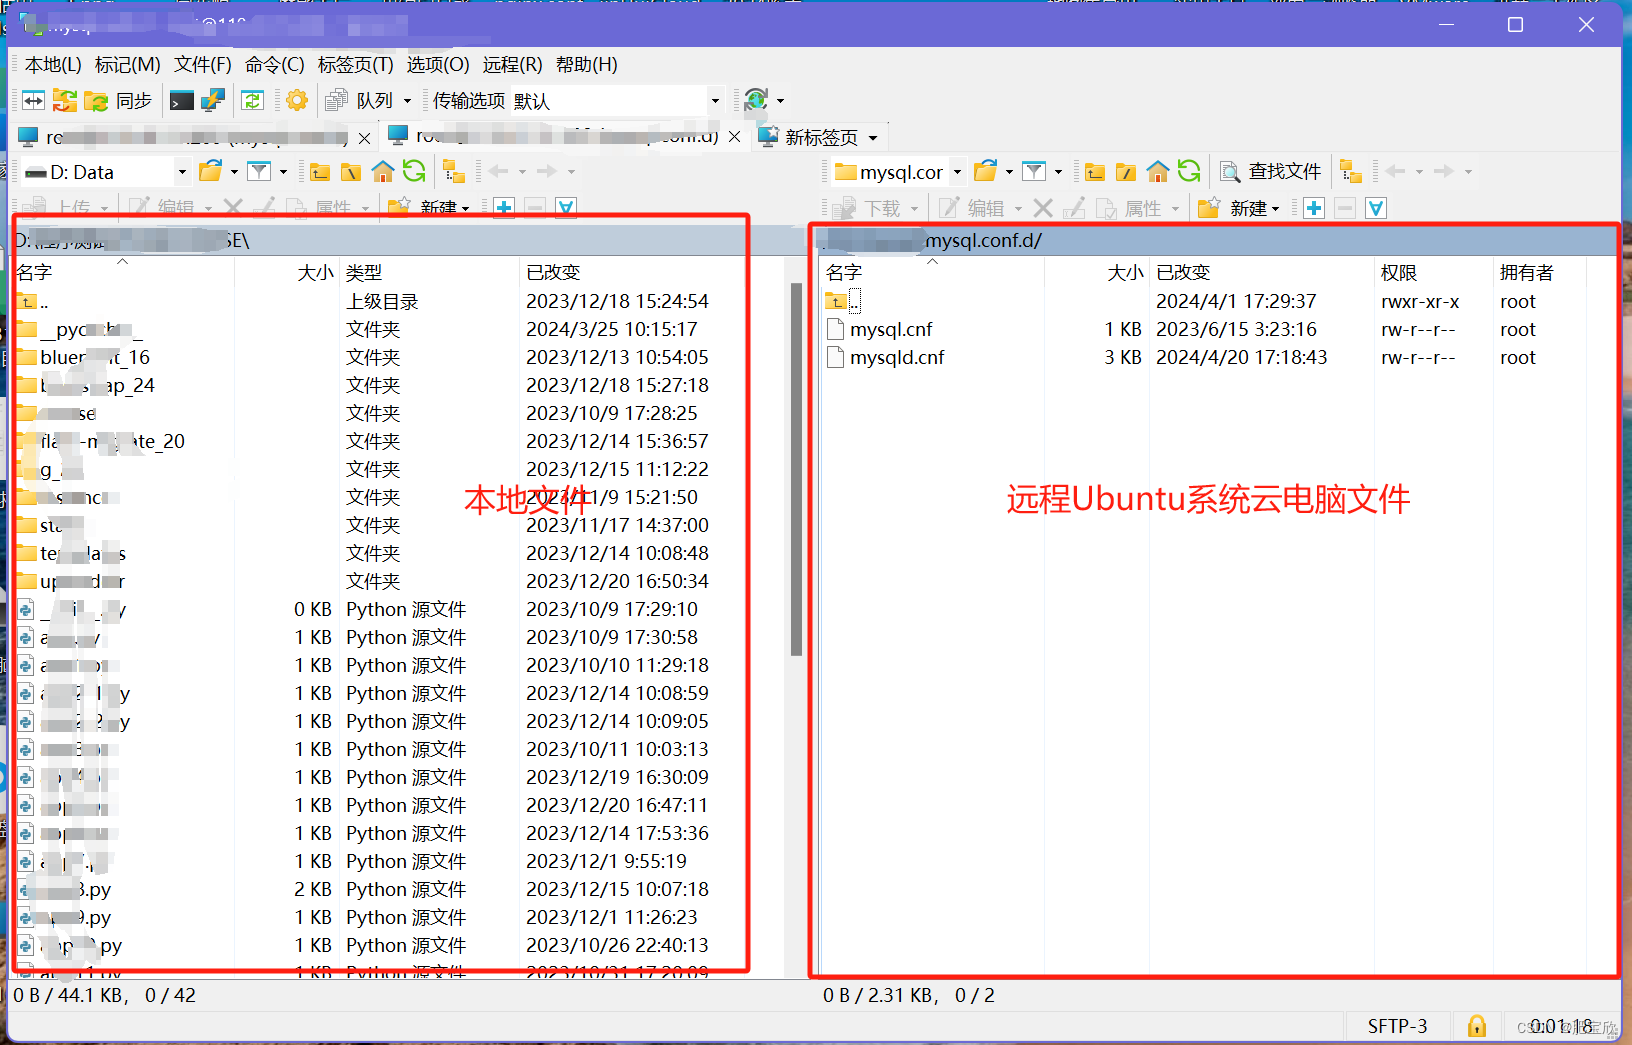The image size is (1632, 1045).
Task: Toggle remote directory tree icon
Action: point(1351,172)
